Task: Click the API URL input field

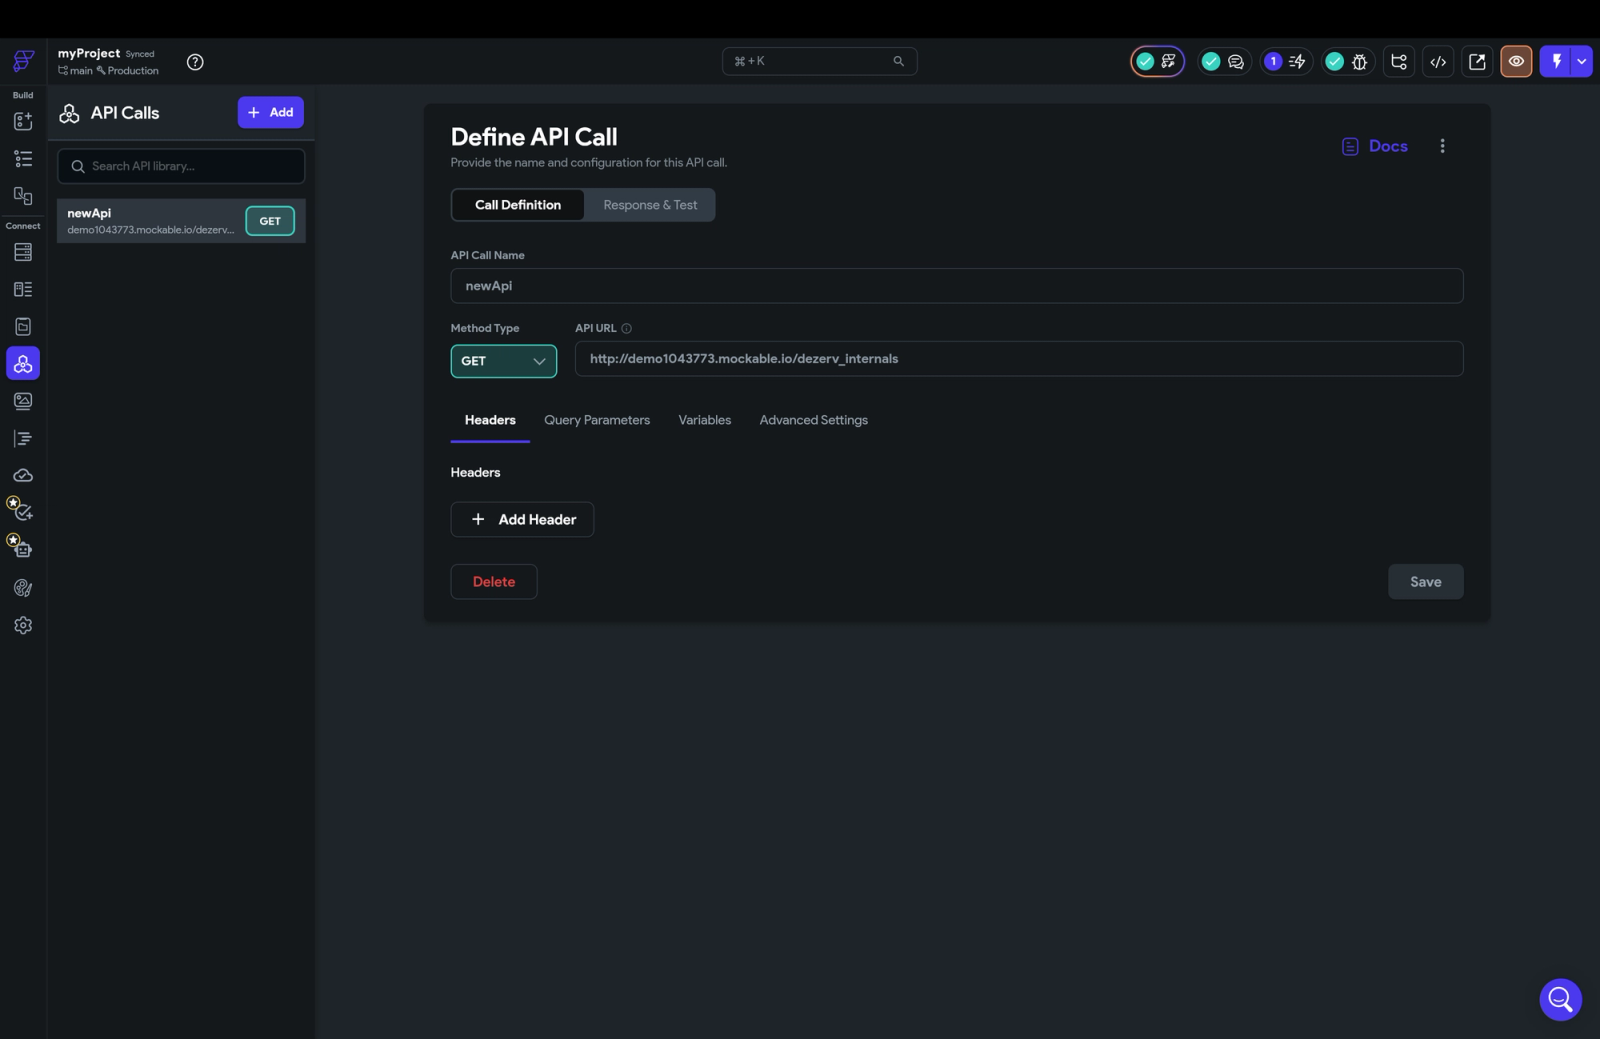Action: coord(1019,359)
